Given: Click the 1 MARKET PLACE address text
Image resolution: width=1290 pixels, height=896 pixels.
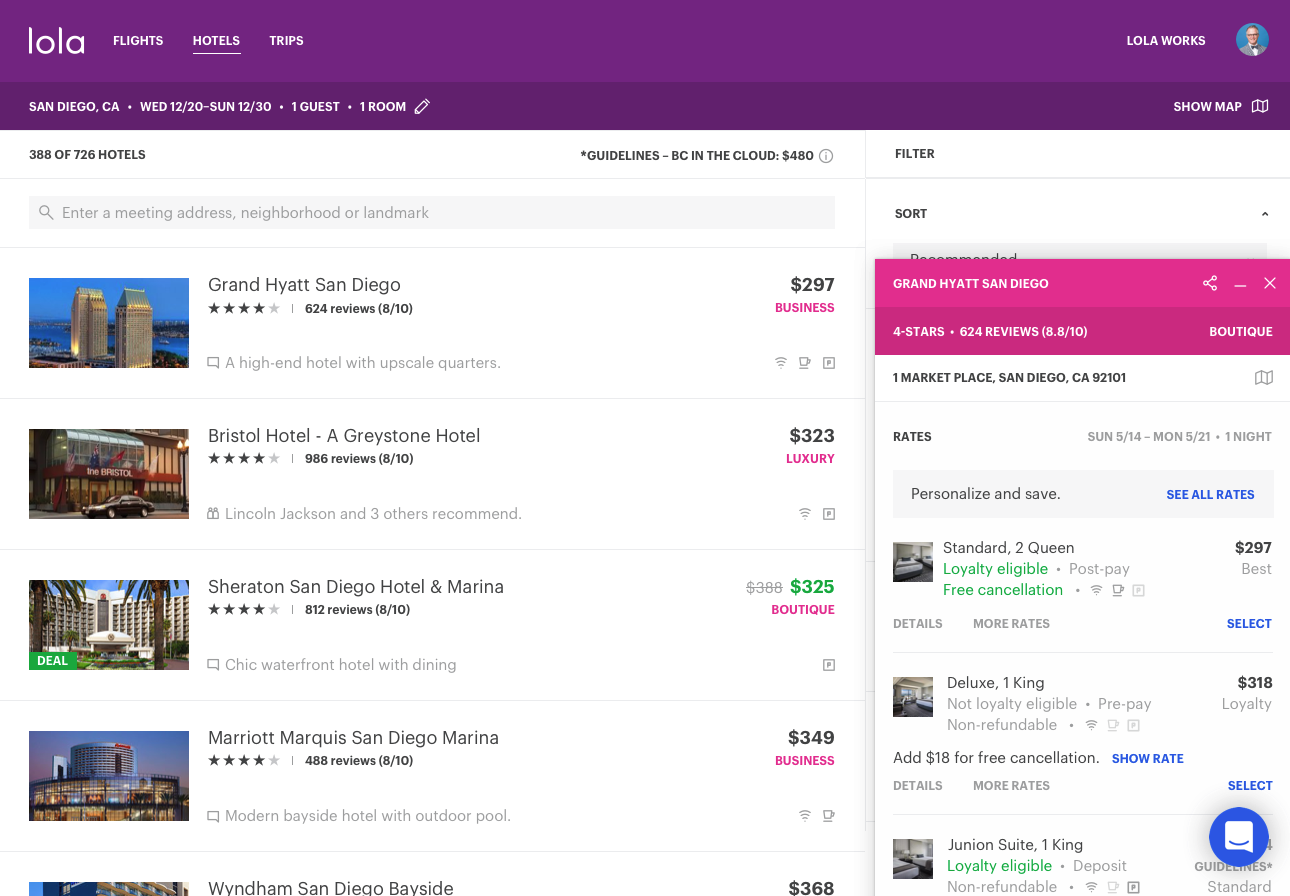Looking at the screenshot, I should pos(1009,378).
